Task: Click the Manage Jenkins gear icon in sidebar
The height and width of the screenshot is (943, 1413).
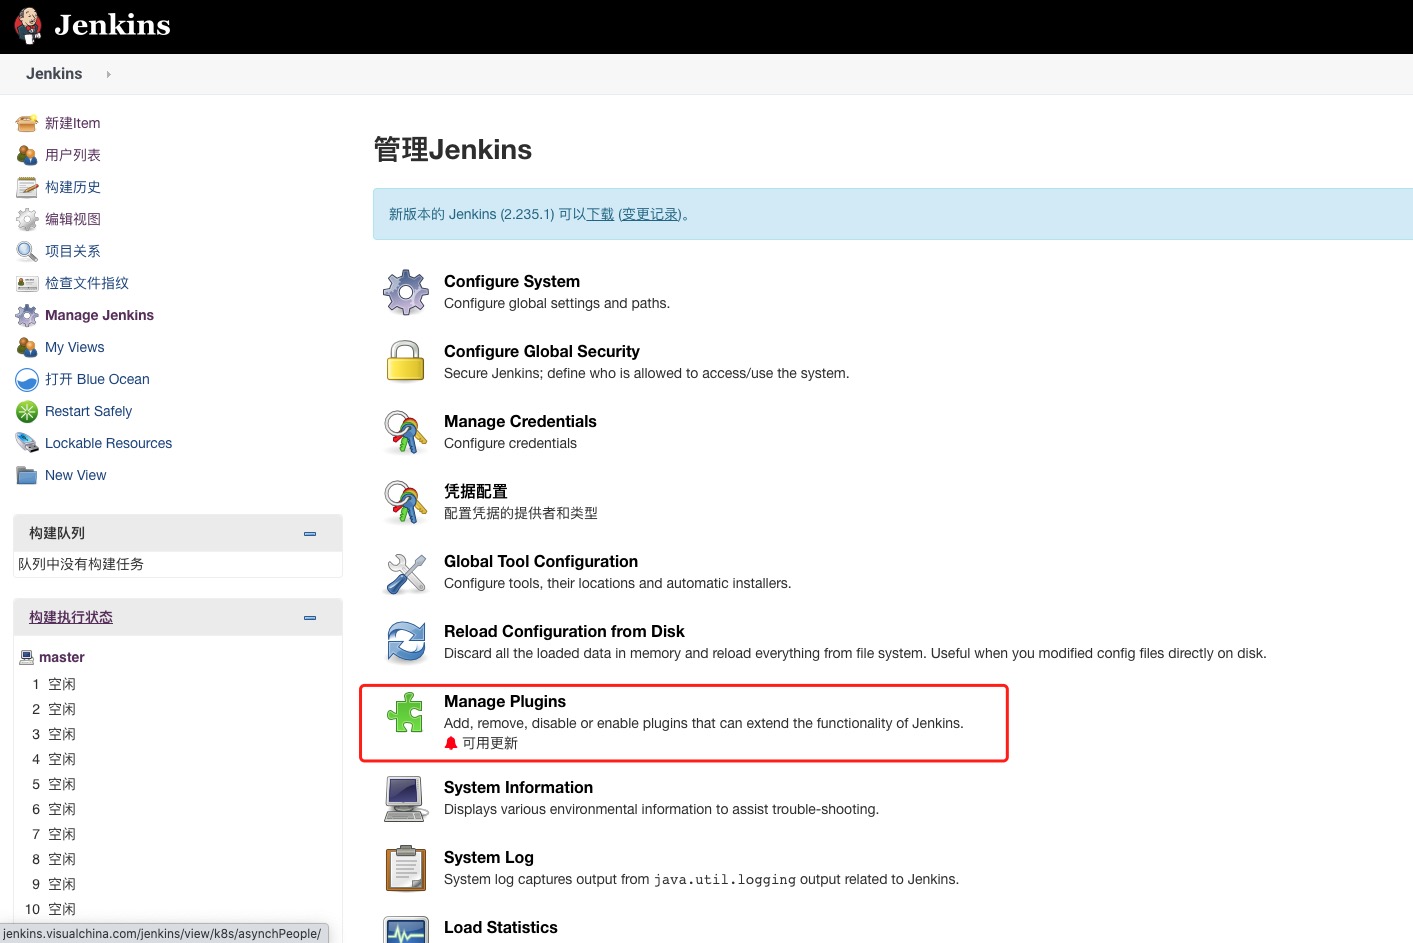Action: [27, 315]
